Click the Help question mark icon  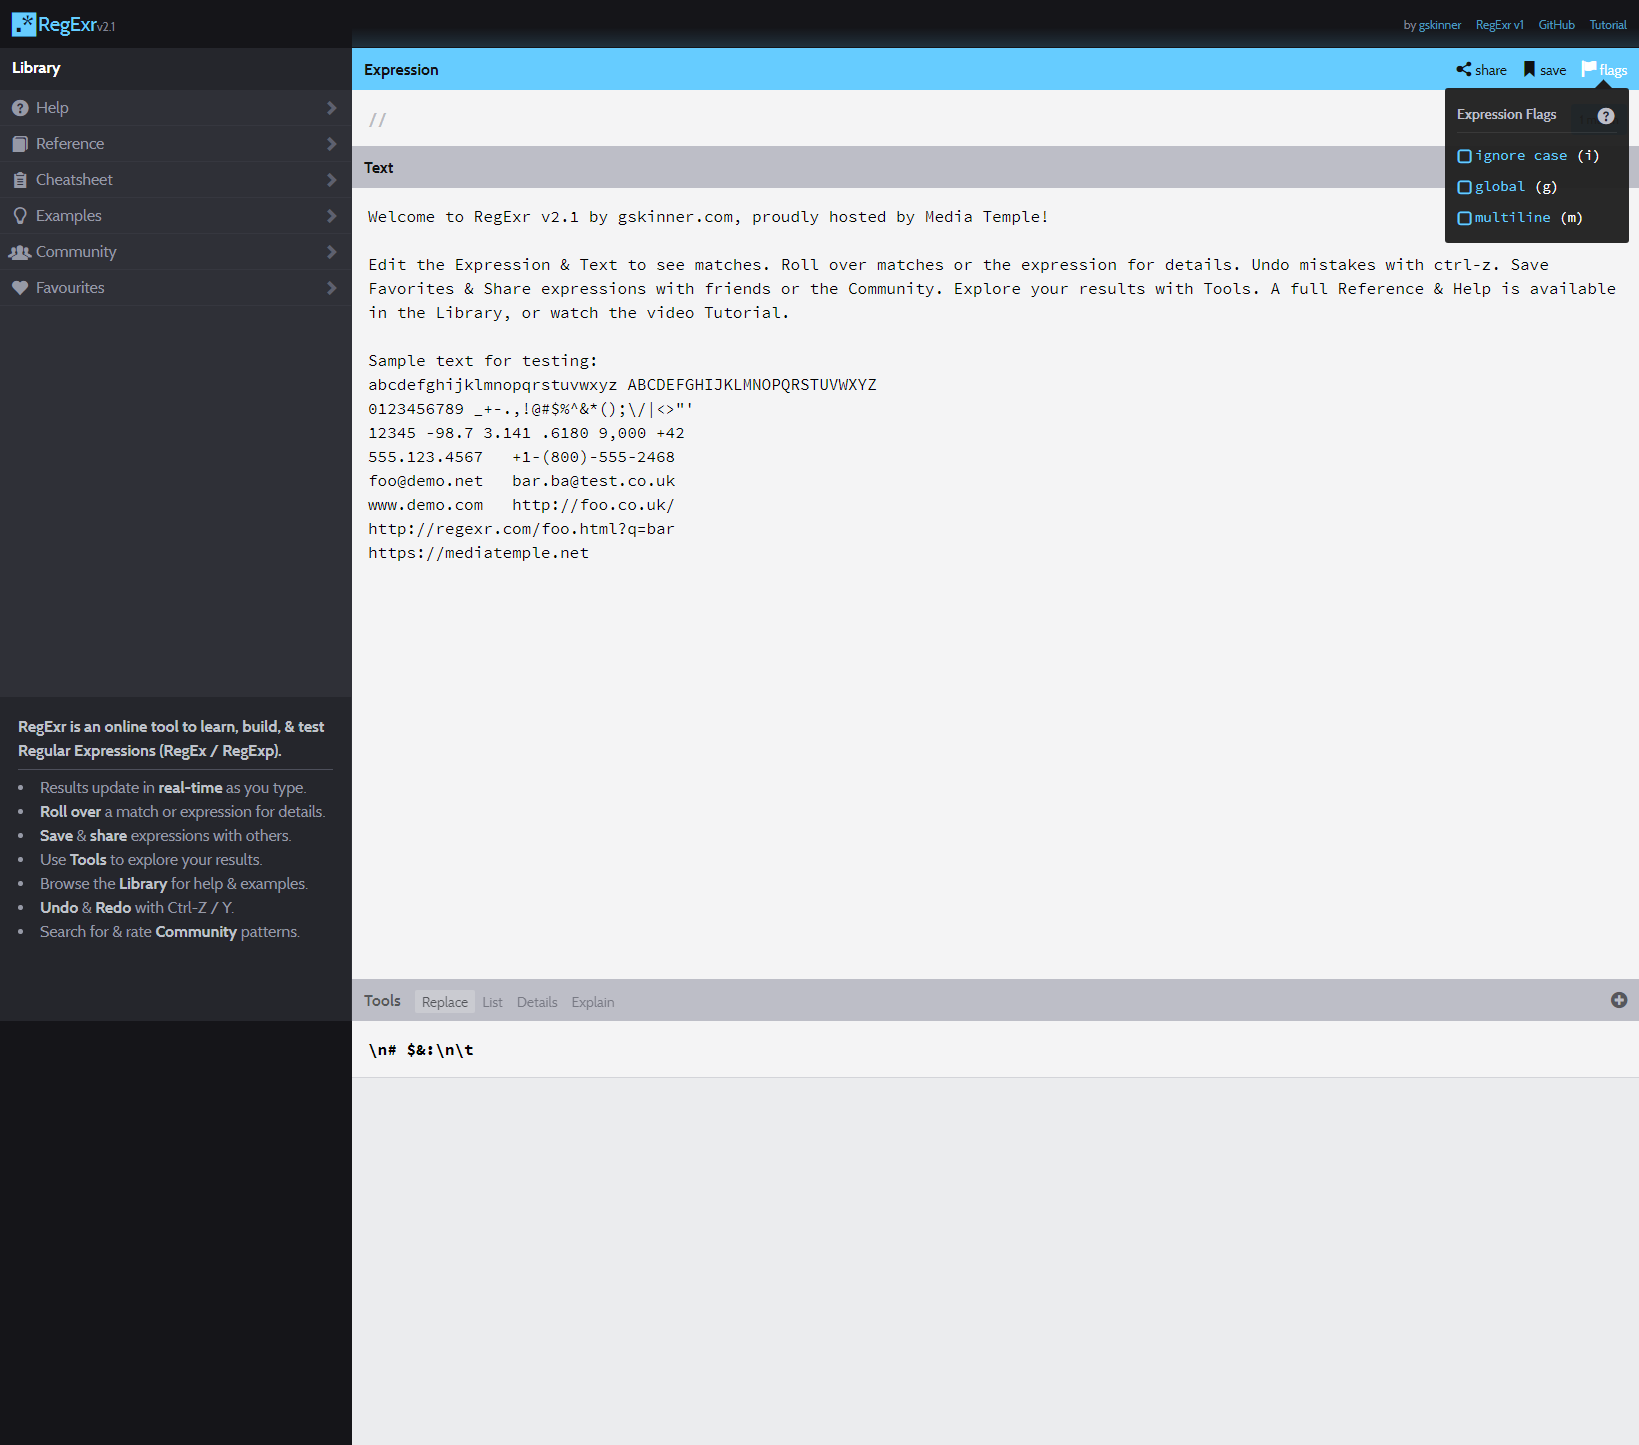(x=20, y=108)
